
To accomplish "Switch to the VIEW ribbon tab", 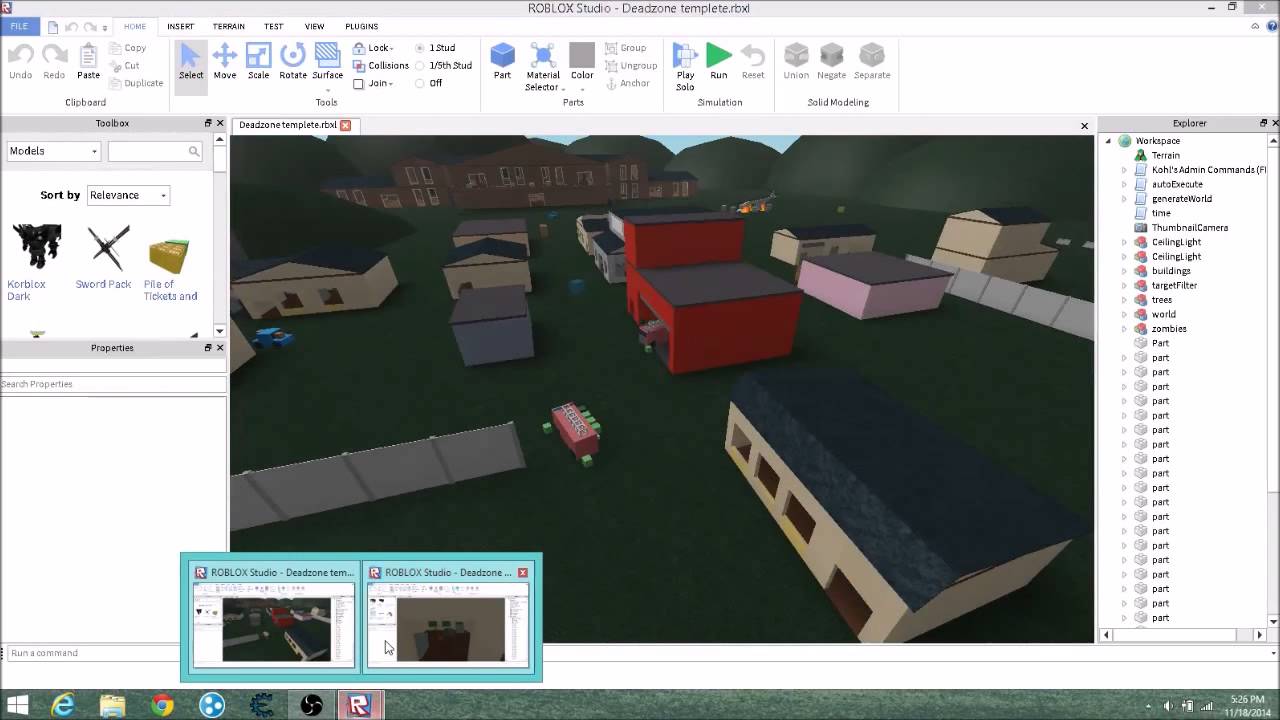I will (x=314, y=26).
